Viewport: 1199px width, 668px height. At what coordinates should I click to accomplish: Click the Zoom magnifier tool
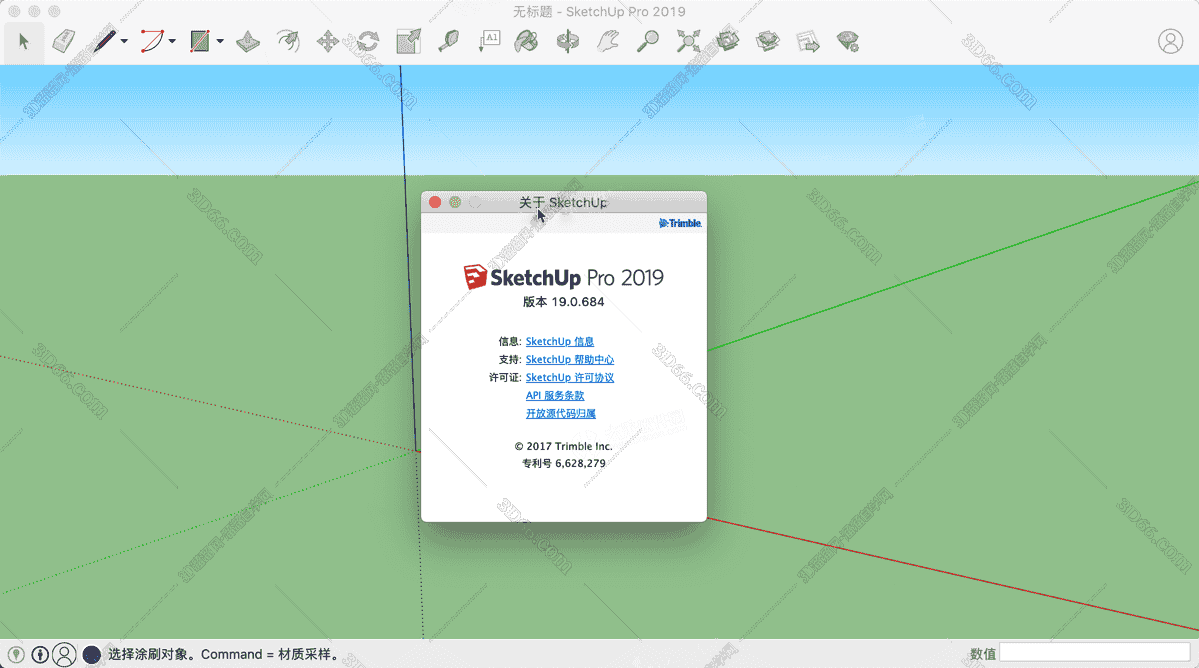[x=649, y=41]
